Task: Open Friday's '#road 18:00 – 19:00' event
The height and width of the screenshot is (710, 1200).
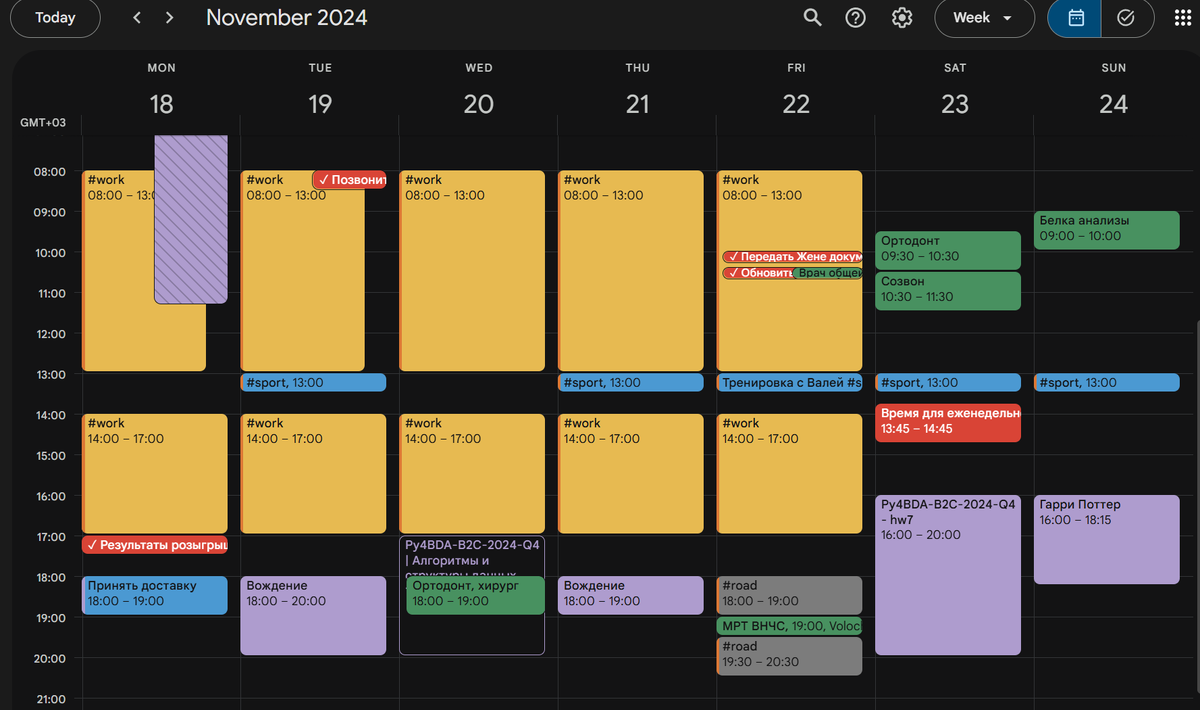Action: (x=790, y=595)
